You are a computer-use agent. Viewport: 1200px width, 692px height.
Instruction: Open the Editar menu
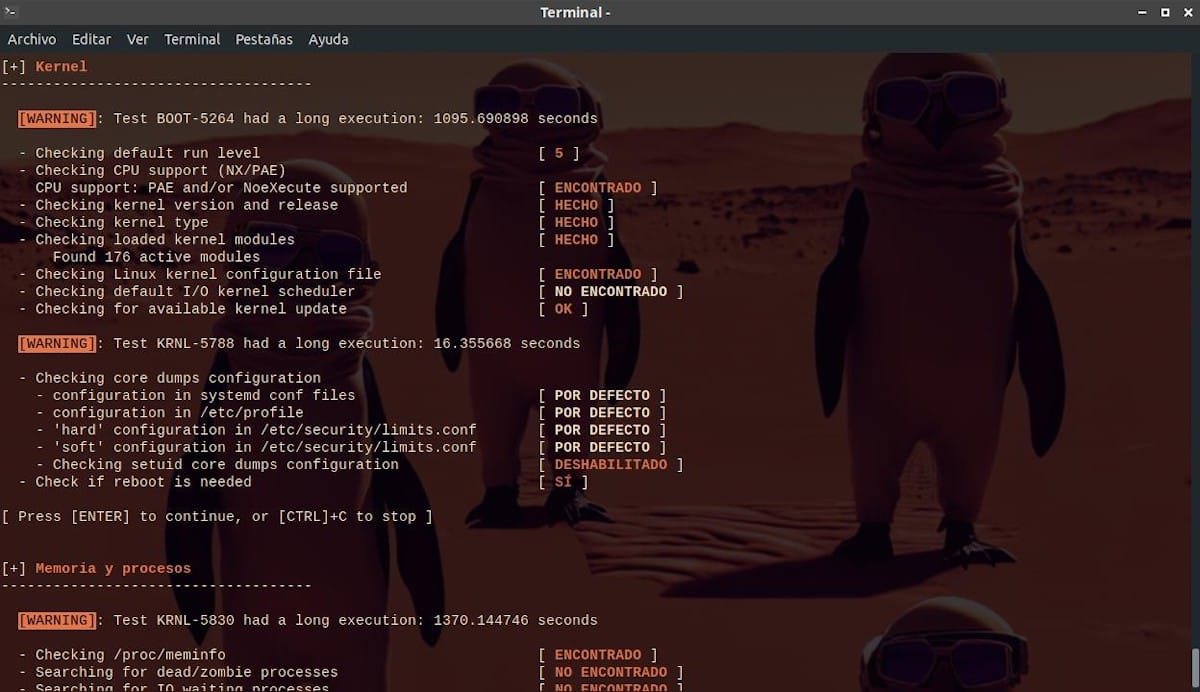click(91, 39)
